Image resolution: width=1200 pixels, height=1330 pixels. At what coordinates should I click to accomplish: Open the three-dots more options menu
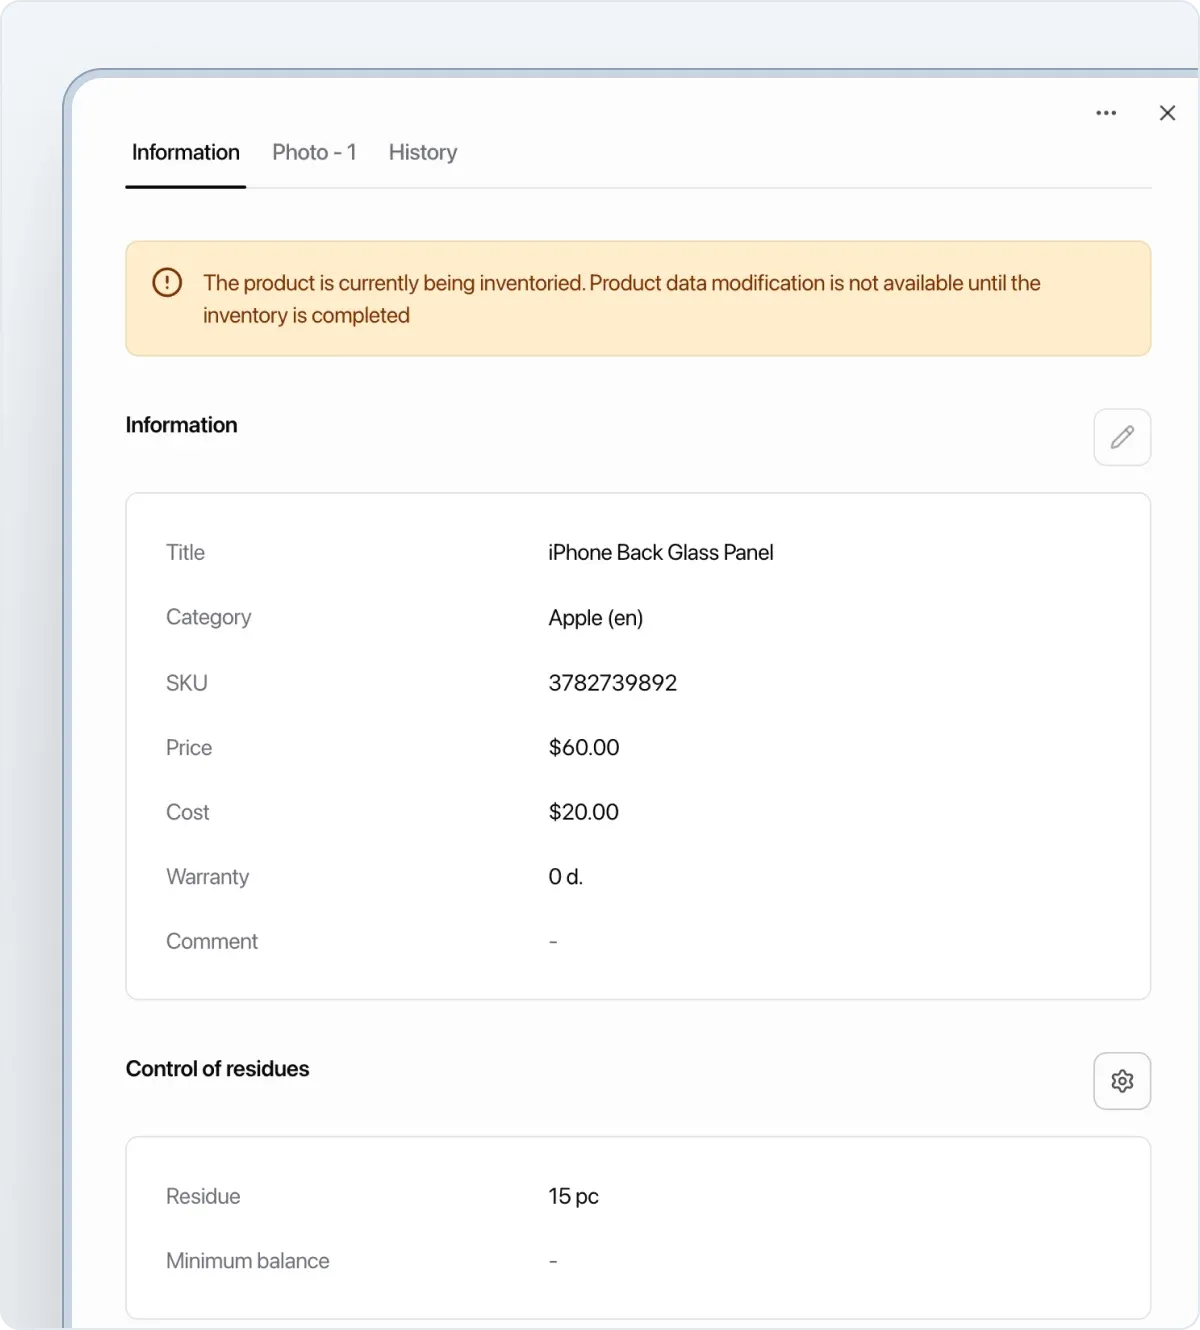[1106, 113]
